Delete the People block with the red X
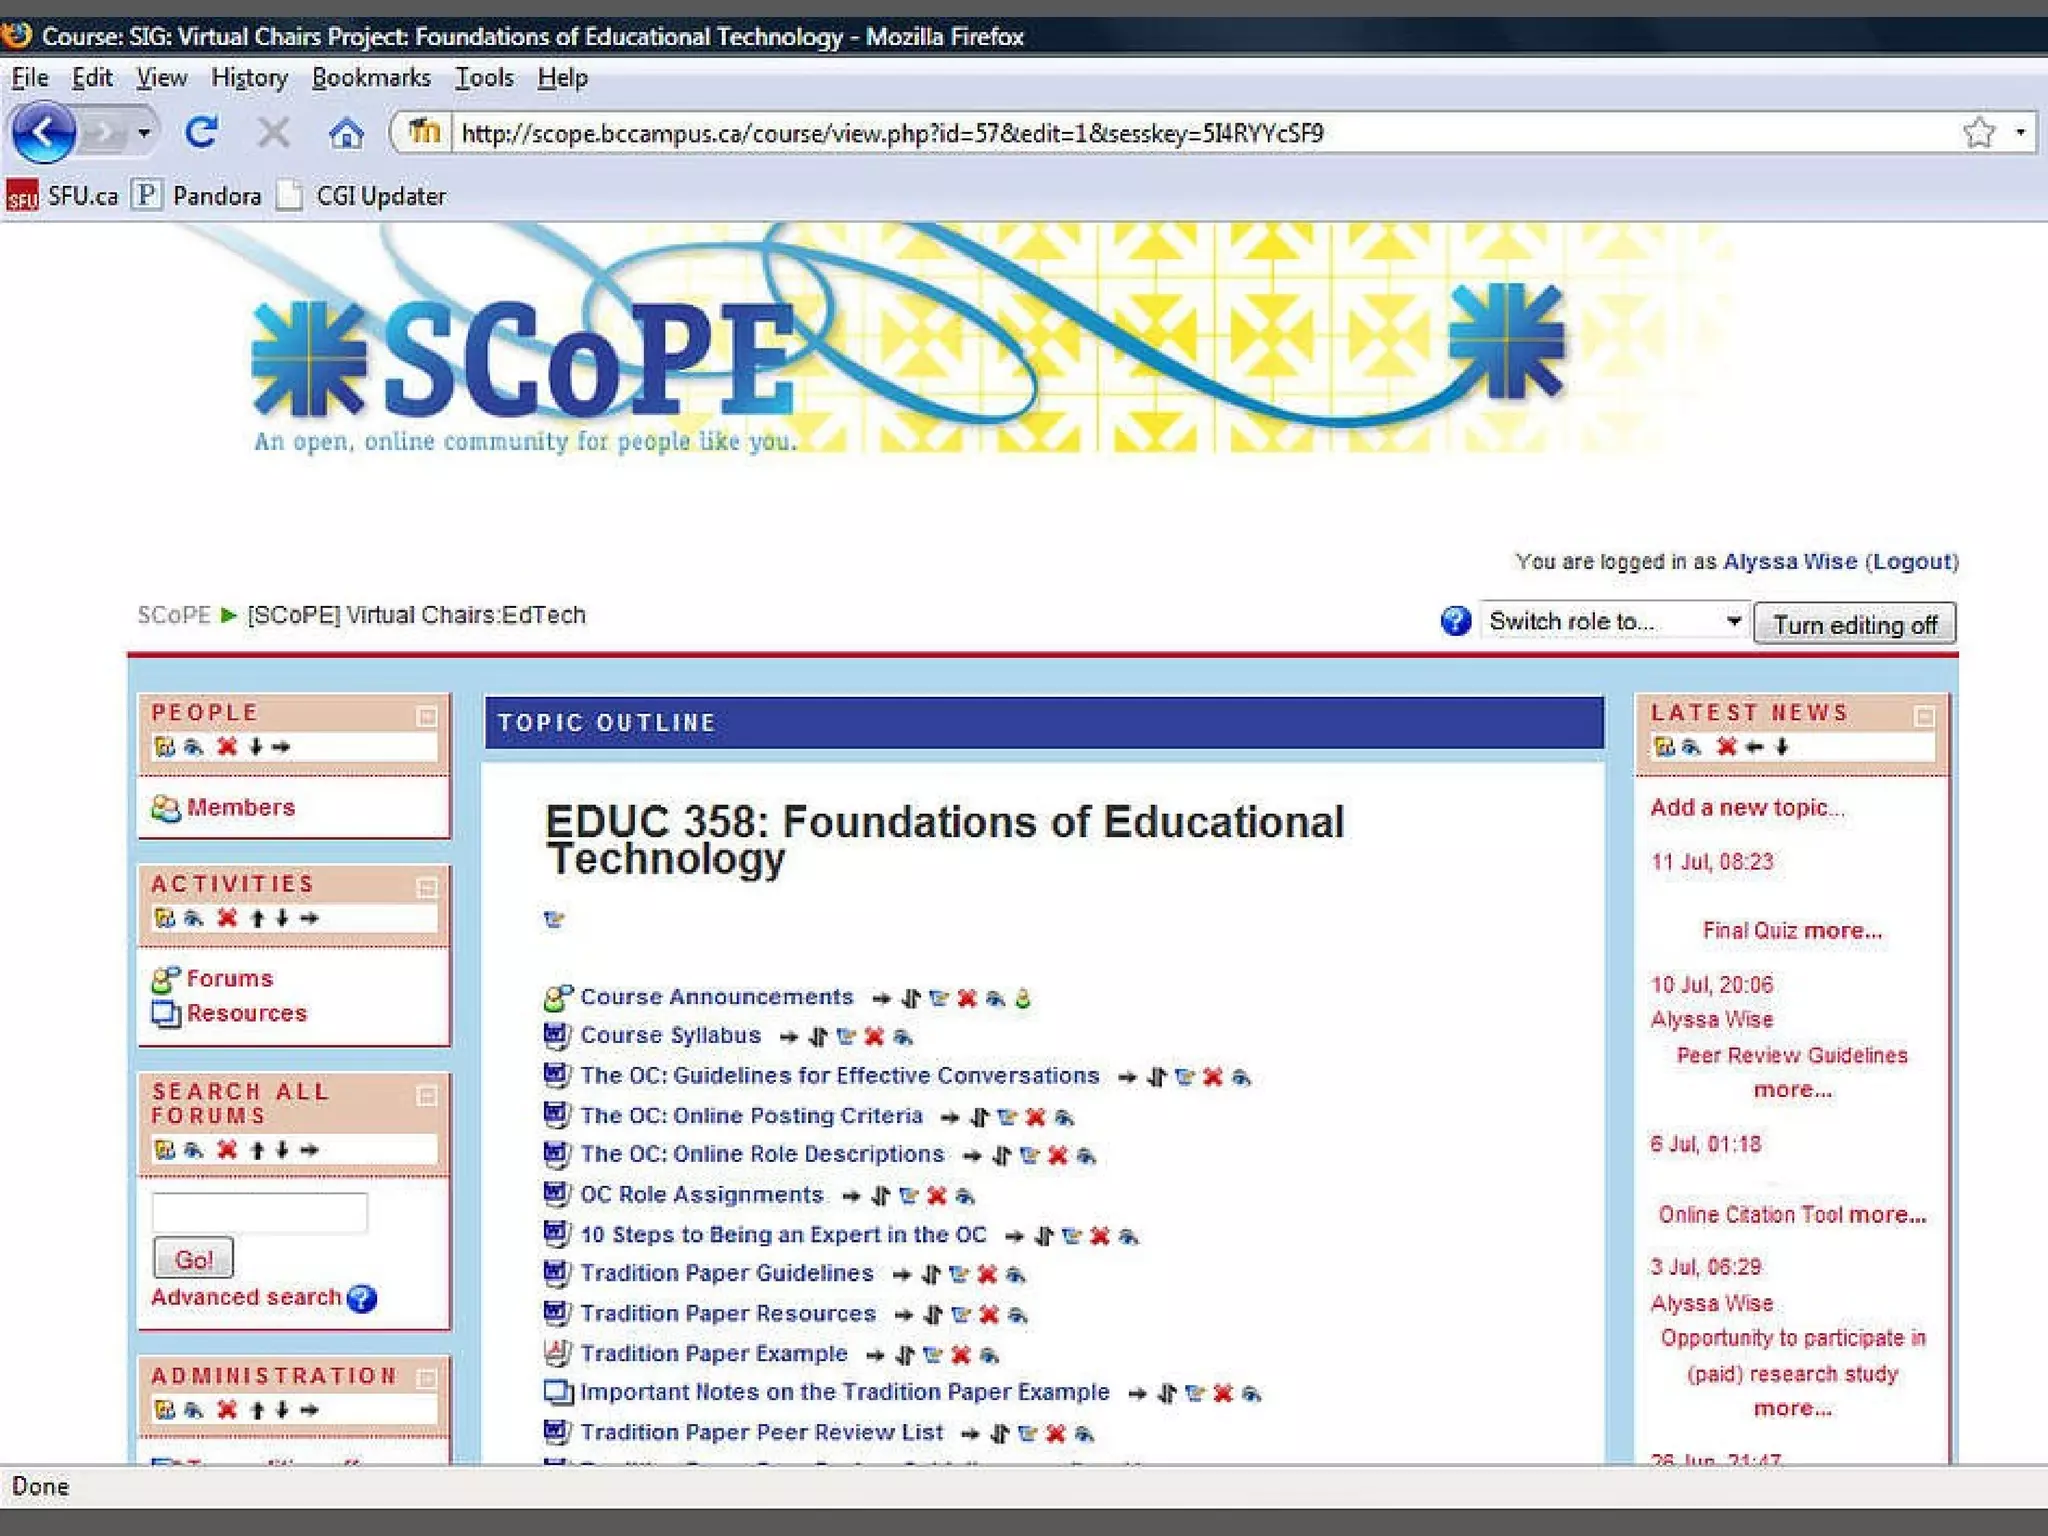Viewport: 2048px width, 1536px height. pyautogui.click(x=227, y=746)
